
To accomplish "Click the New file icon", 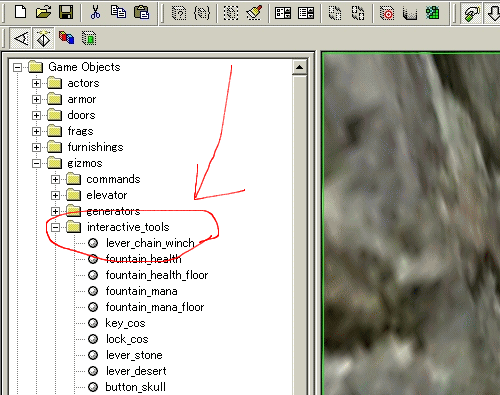I will click(21, 12).
